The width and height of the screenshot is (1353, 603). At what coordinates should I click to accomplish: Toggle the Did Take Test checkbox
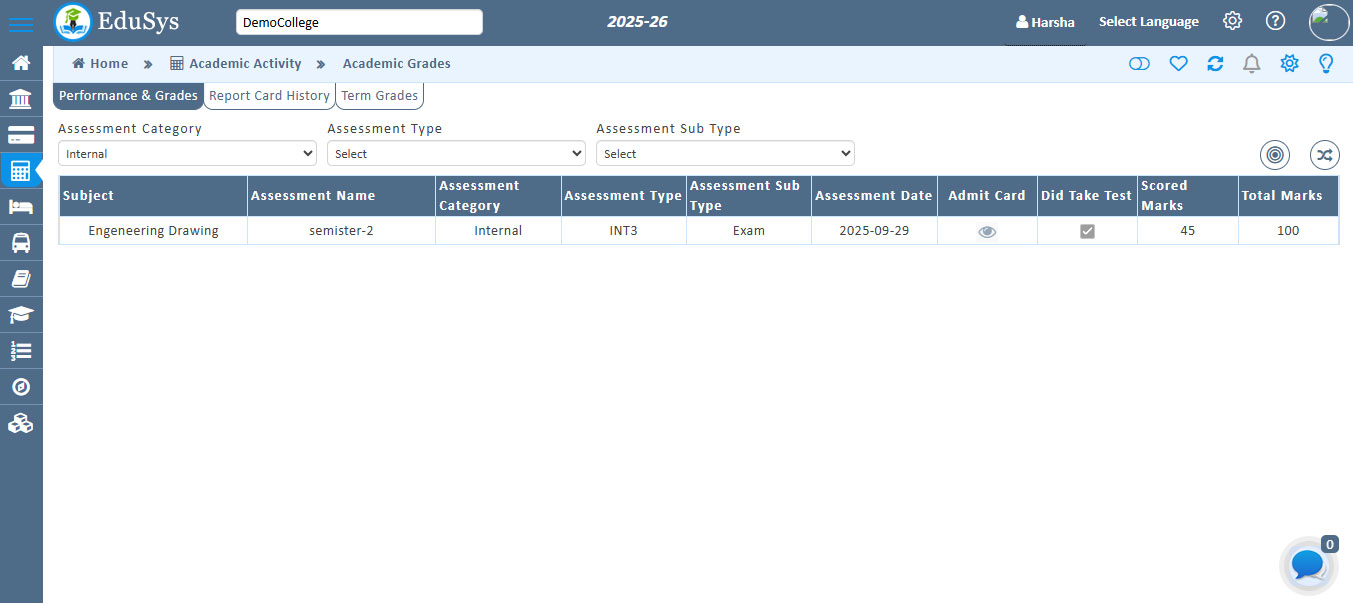click(x=1086, y=230)
